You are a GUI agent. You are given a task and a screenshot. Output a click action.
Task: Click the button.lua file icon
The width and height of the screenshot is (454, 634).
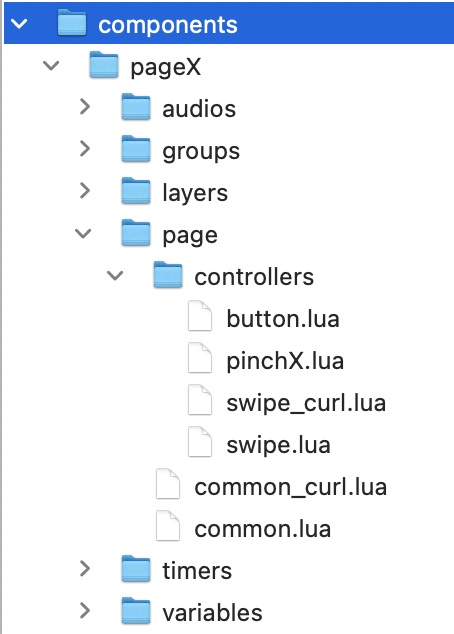[200, 316]
